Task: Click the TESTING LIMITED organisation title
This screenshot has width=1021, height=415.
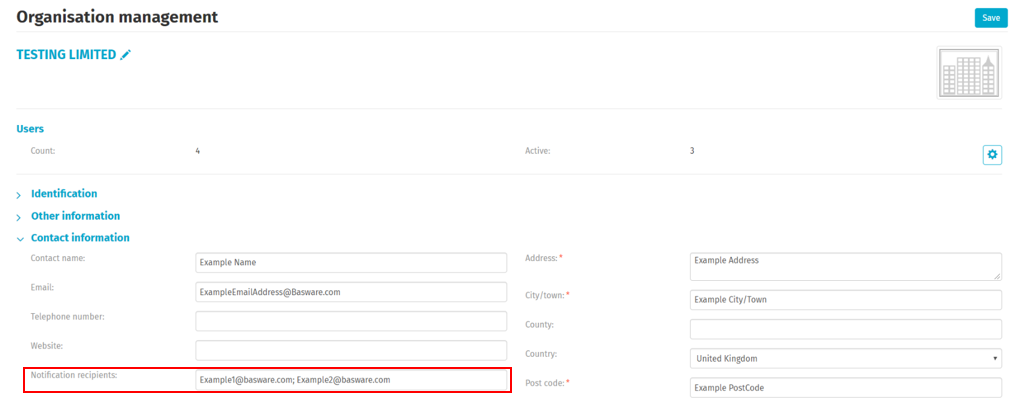Action: pyautogui.click(x=66, y=55)
